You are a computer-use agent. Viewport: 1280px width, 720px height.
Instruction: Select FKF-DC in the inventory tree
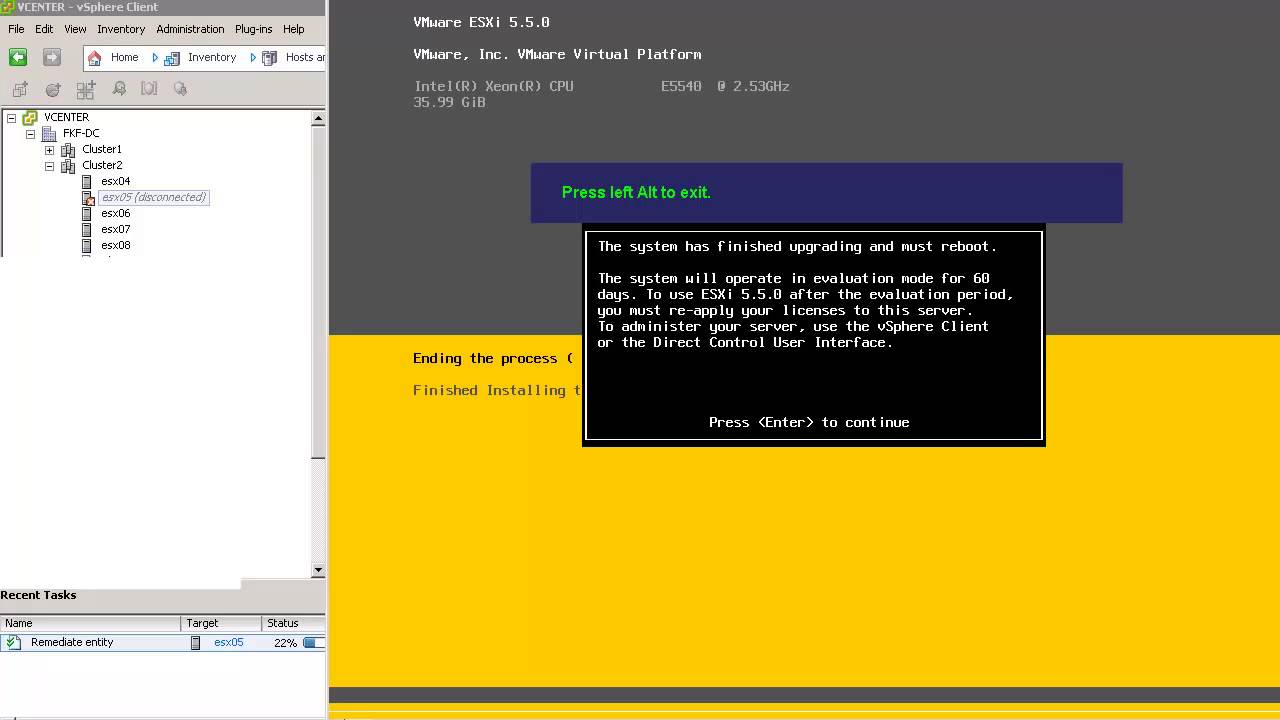81,133
